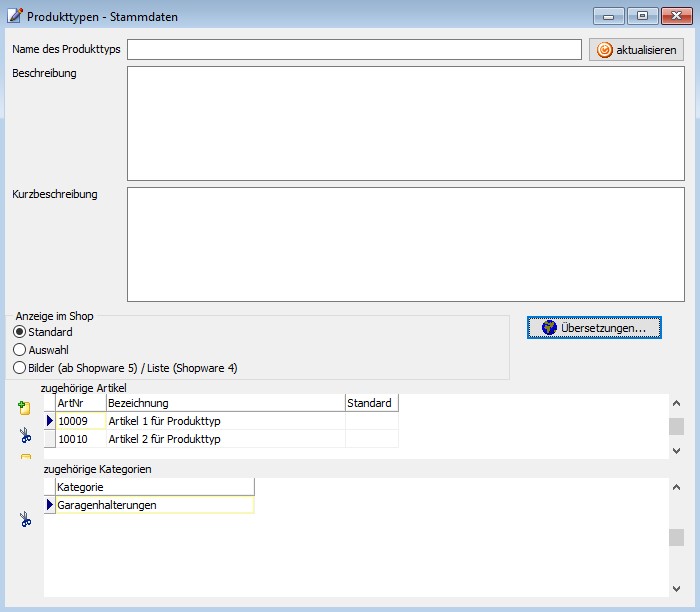Click the scissors icon next to category list
This screenshot has height=612, width=700.
click(x=25, y=519)
